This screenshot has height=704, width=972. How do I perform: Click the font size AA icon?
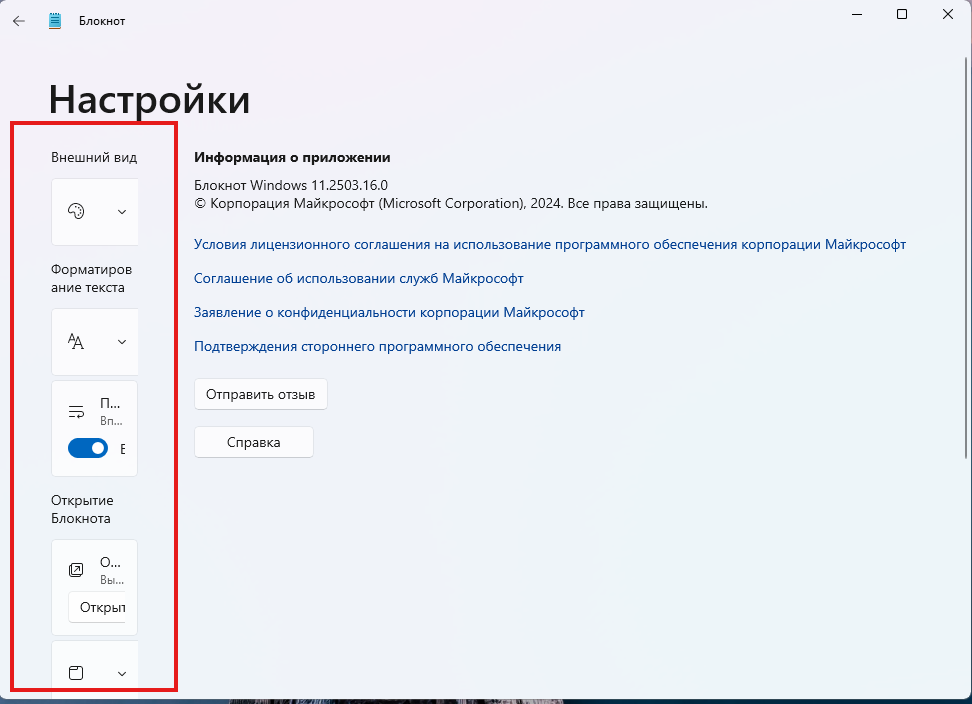76,341
